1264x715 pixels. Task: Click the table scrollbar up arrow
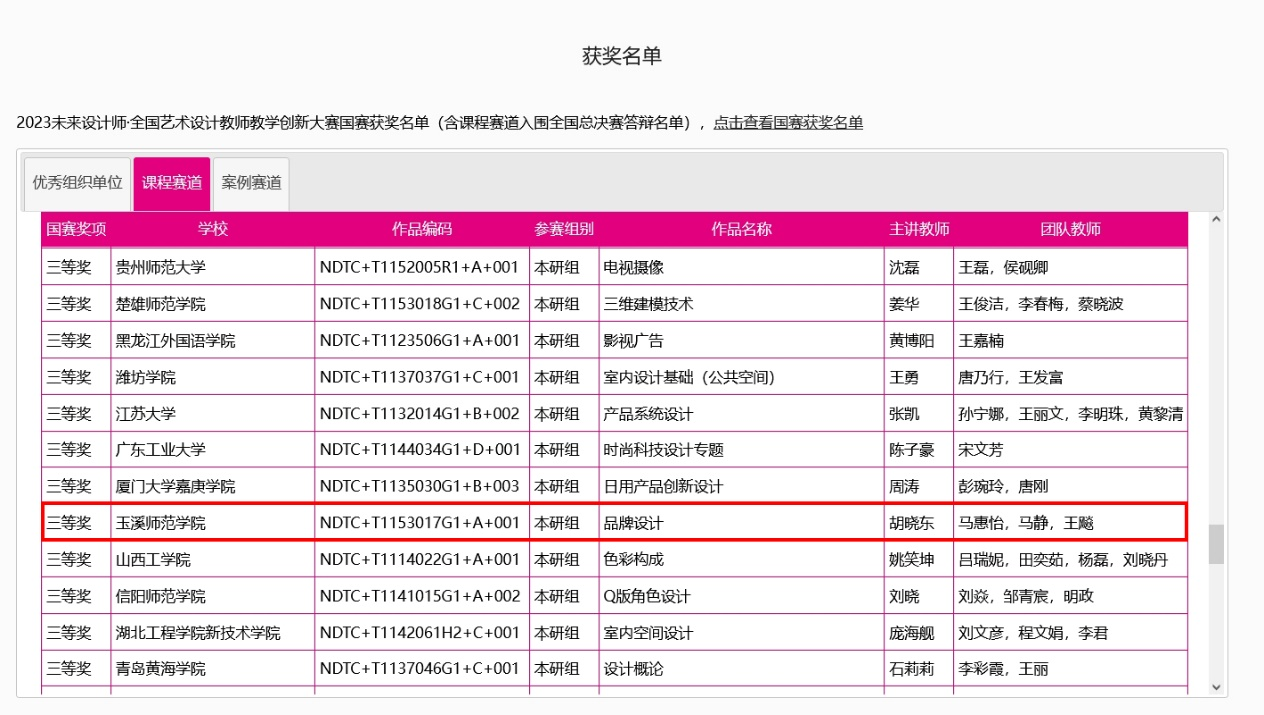click(x=1216, y=220)
